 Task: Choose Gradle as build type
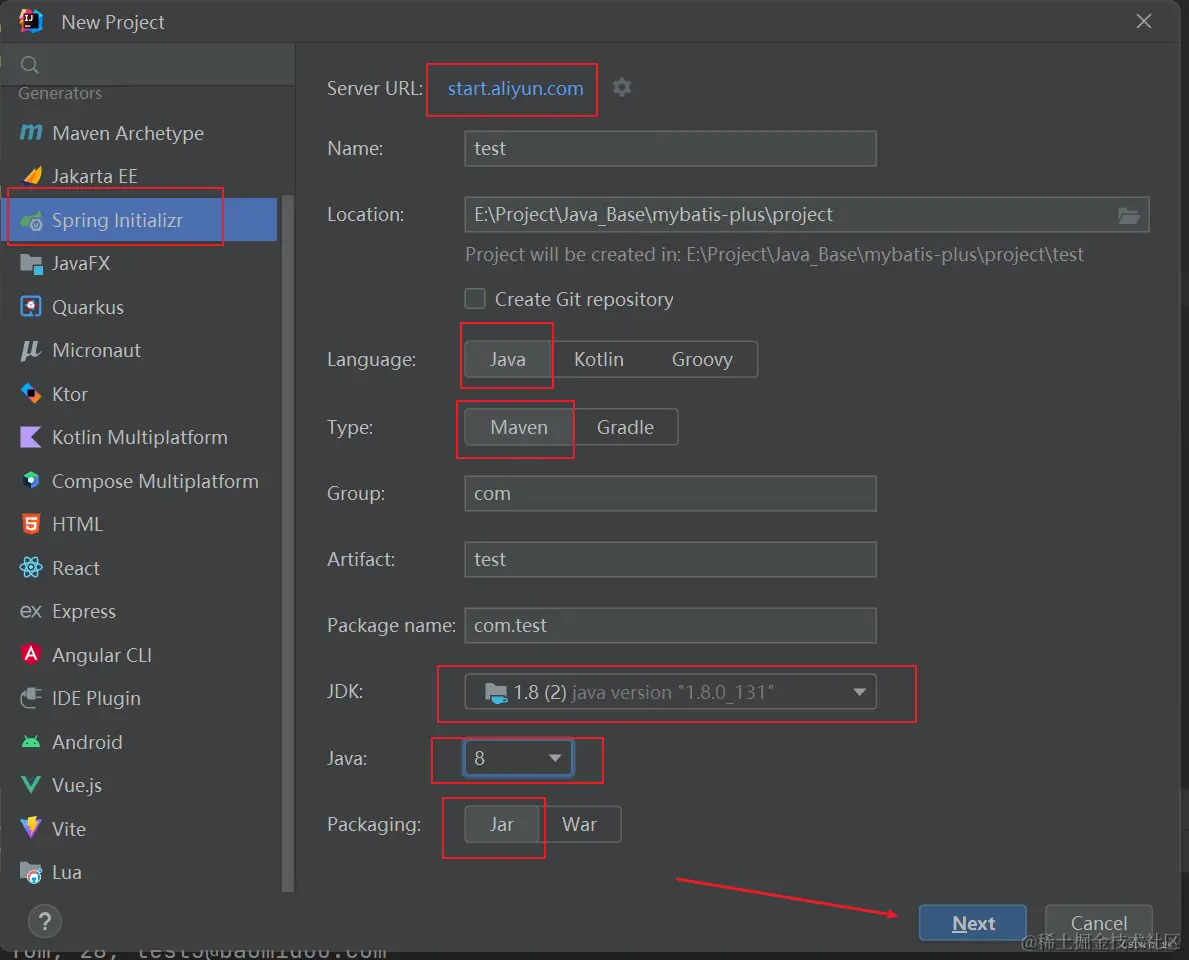(625, 428)
